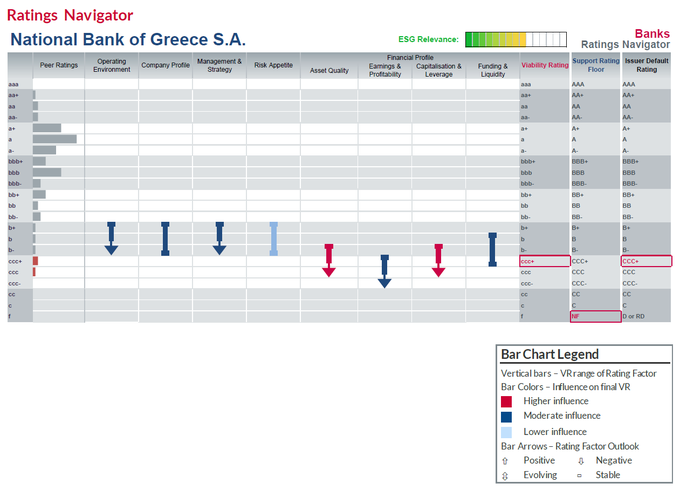Select the highlighted CCC+ Issuer Default Rating box
680x490 pixels.
tap(646, 261)
